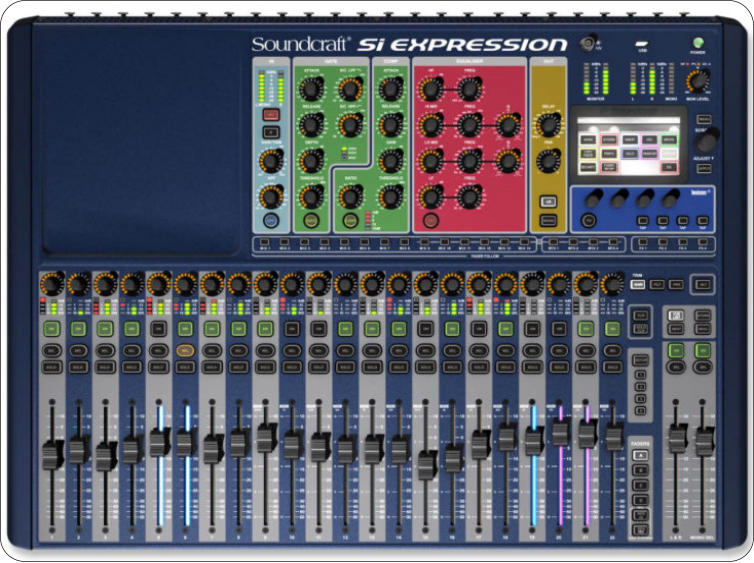Click the L&R master fader cap

coord(677,438)
